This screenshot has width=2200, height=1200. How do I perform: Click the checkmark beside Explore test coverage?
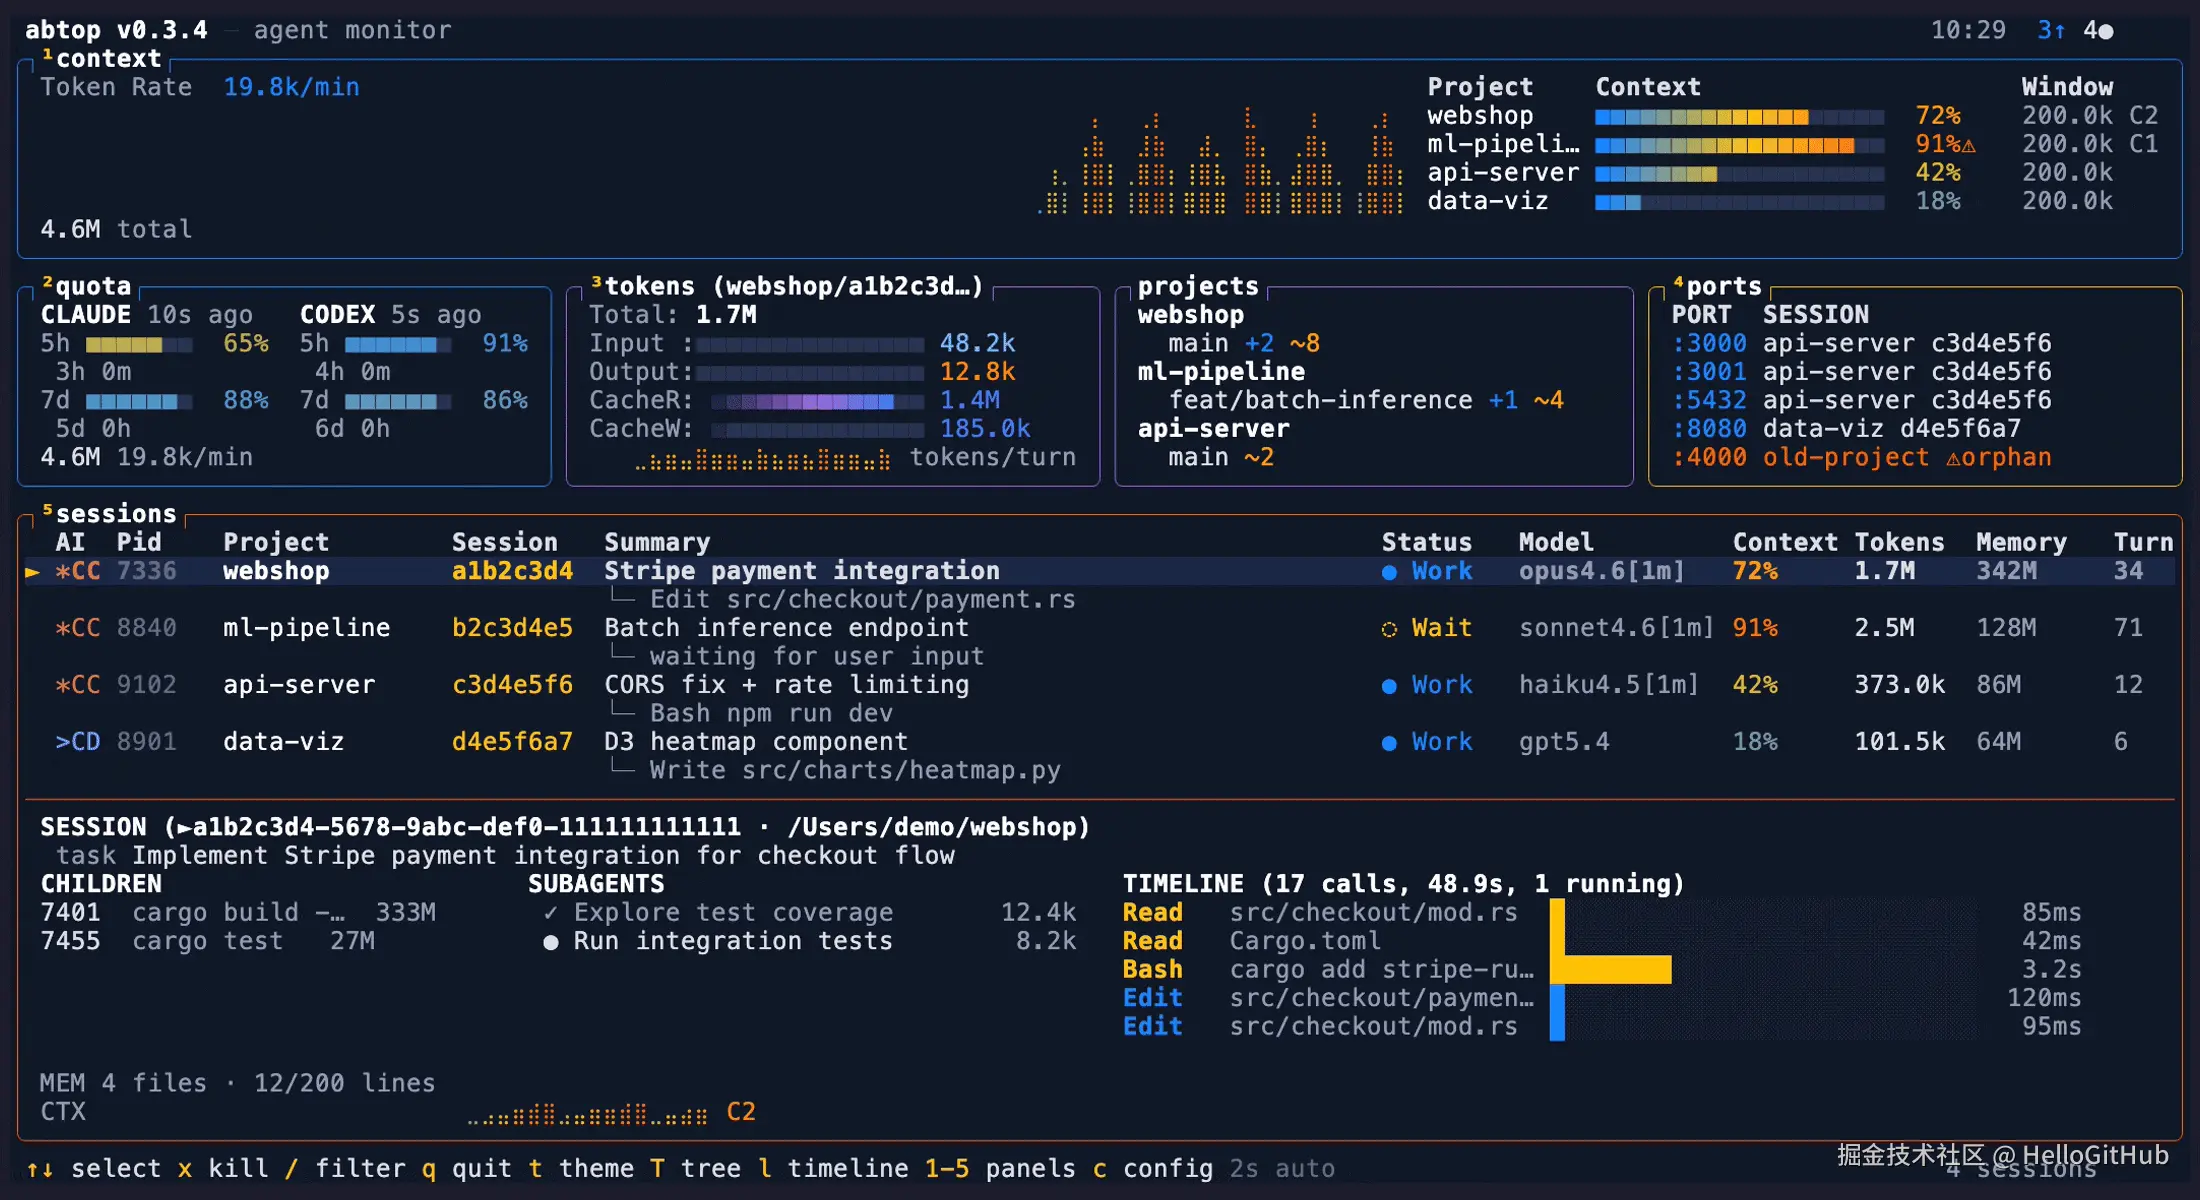point(550,913)
